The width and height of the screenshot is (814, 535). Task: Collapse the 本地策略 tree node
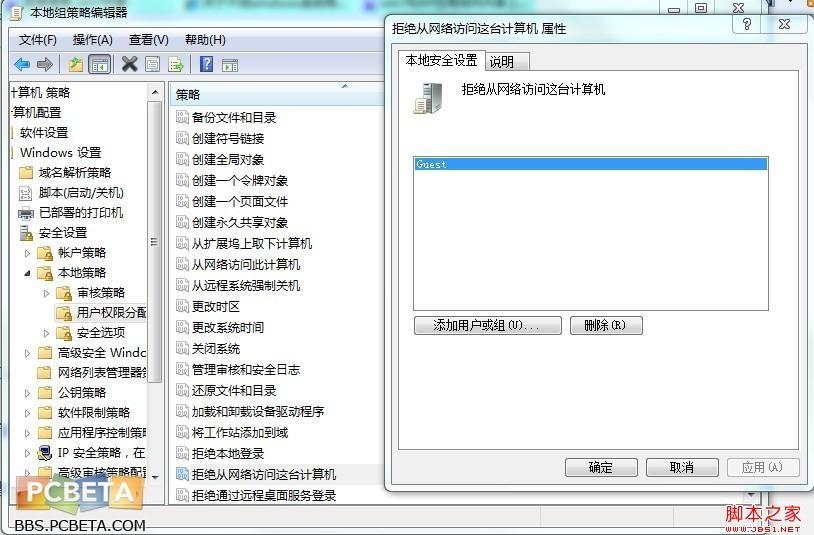tap(28, 273)
